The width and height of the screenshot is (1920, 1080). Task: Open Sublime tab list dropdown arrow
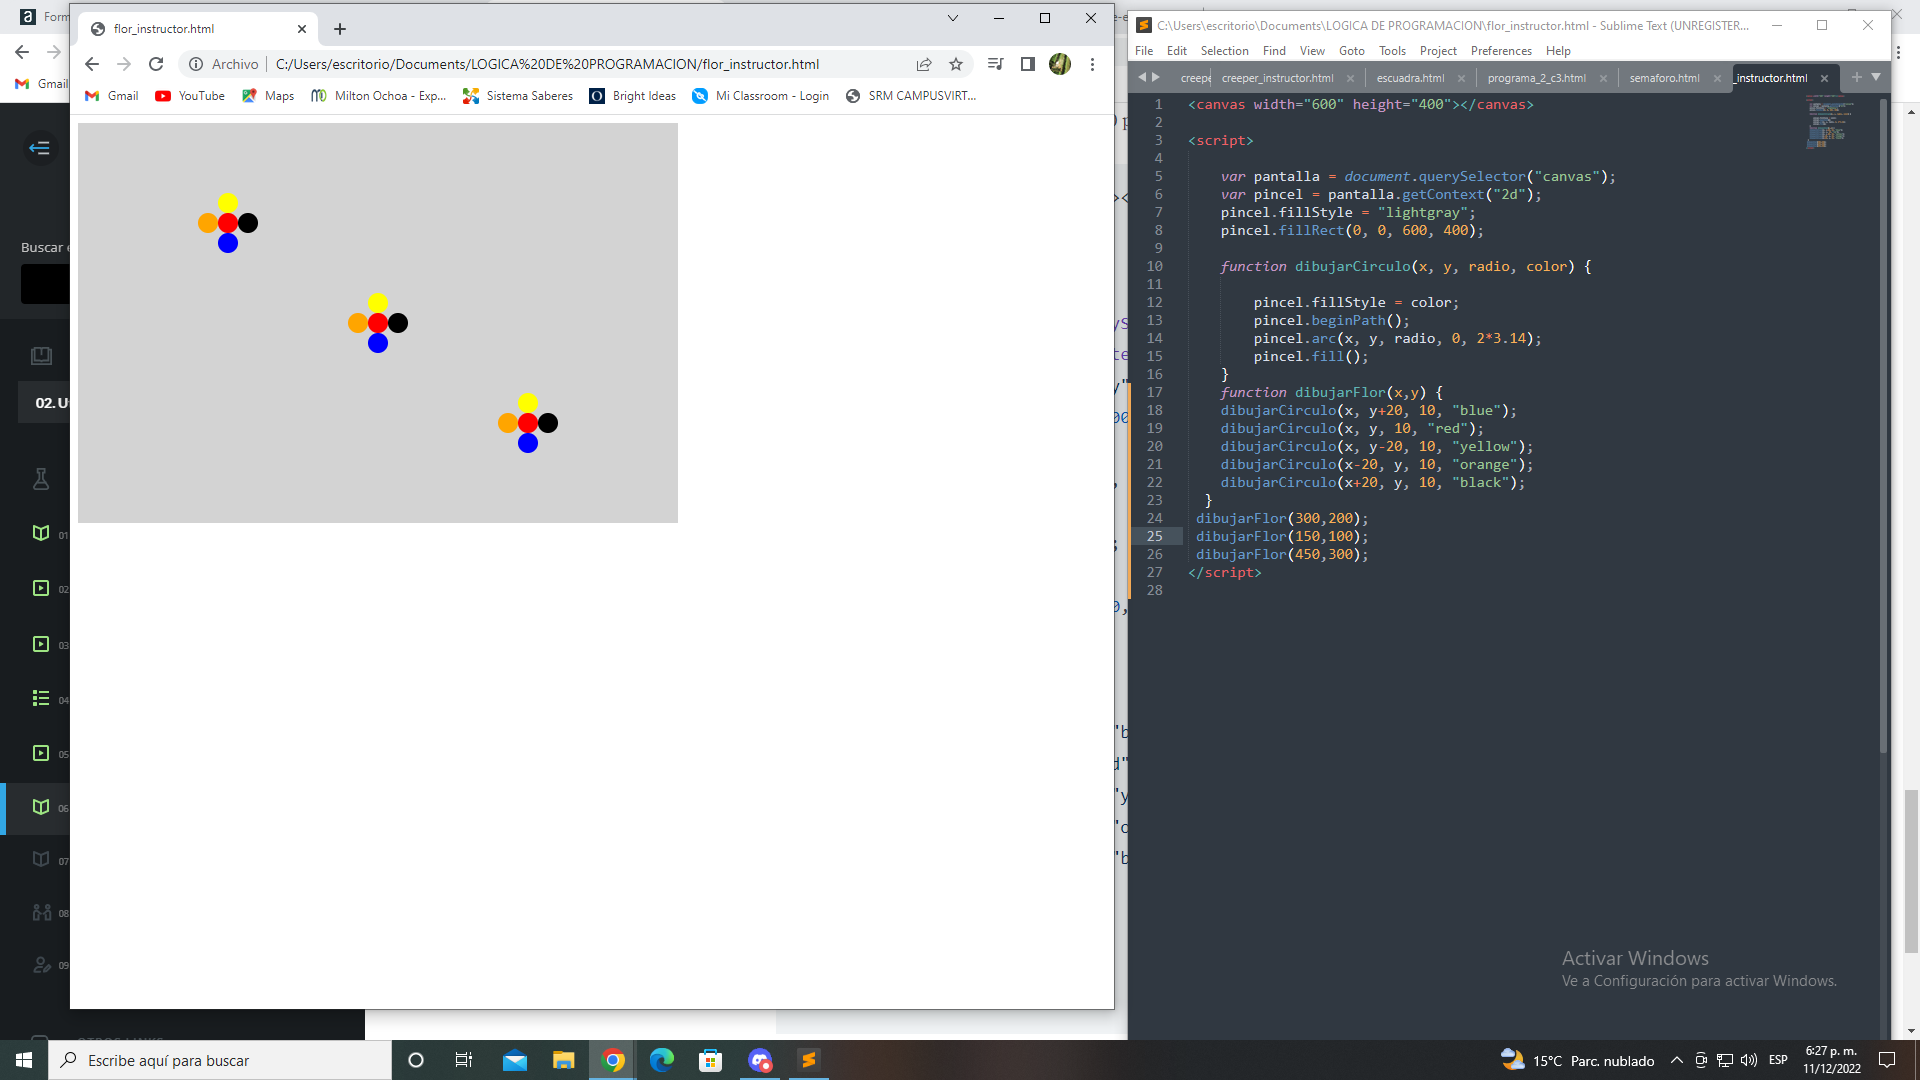click(1876, 77)
